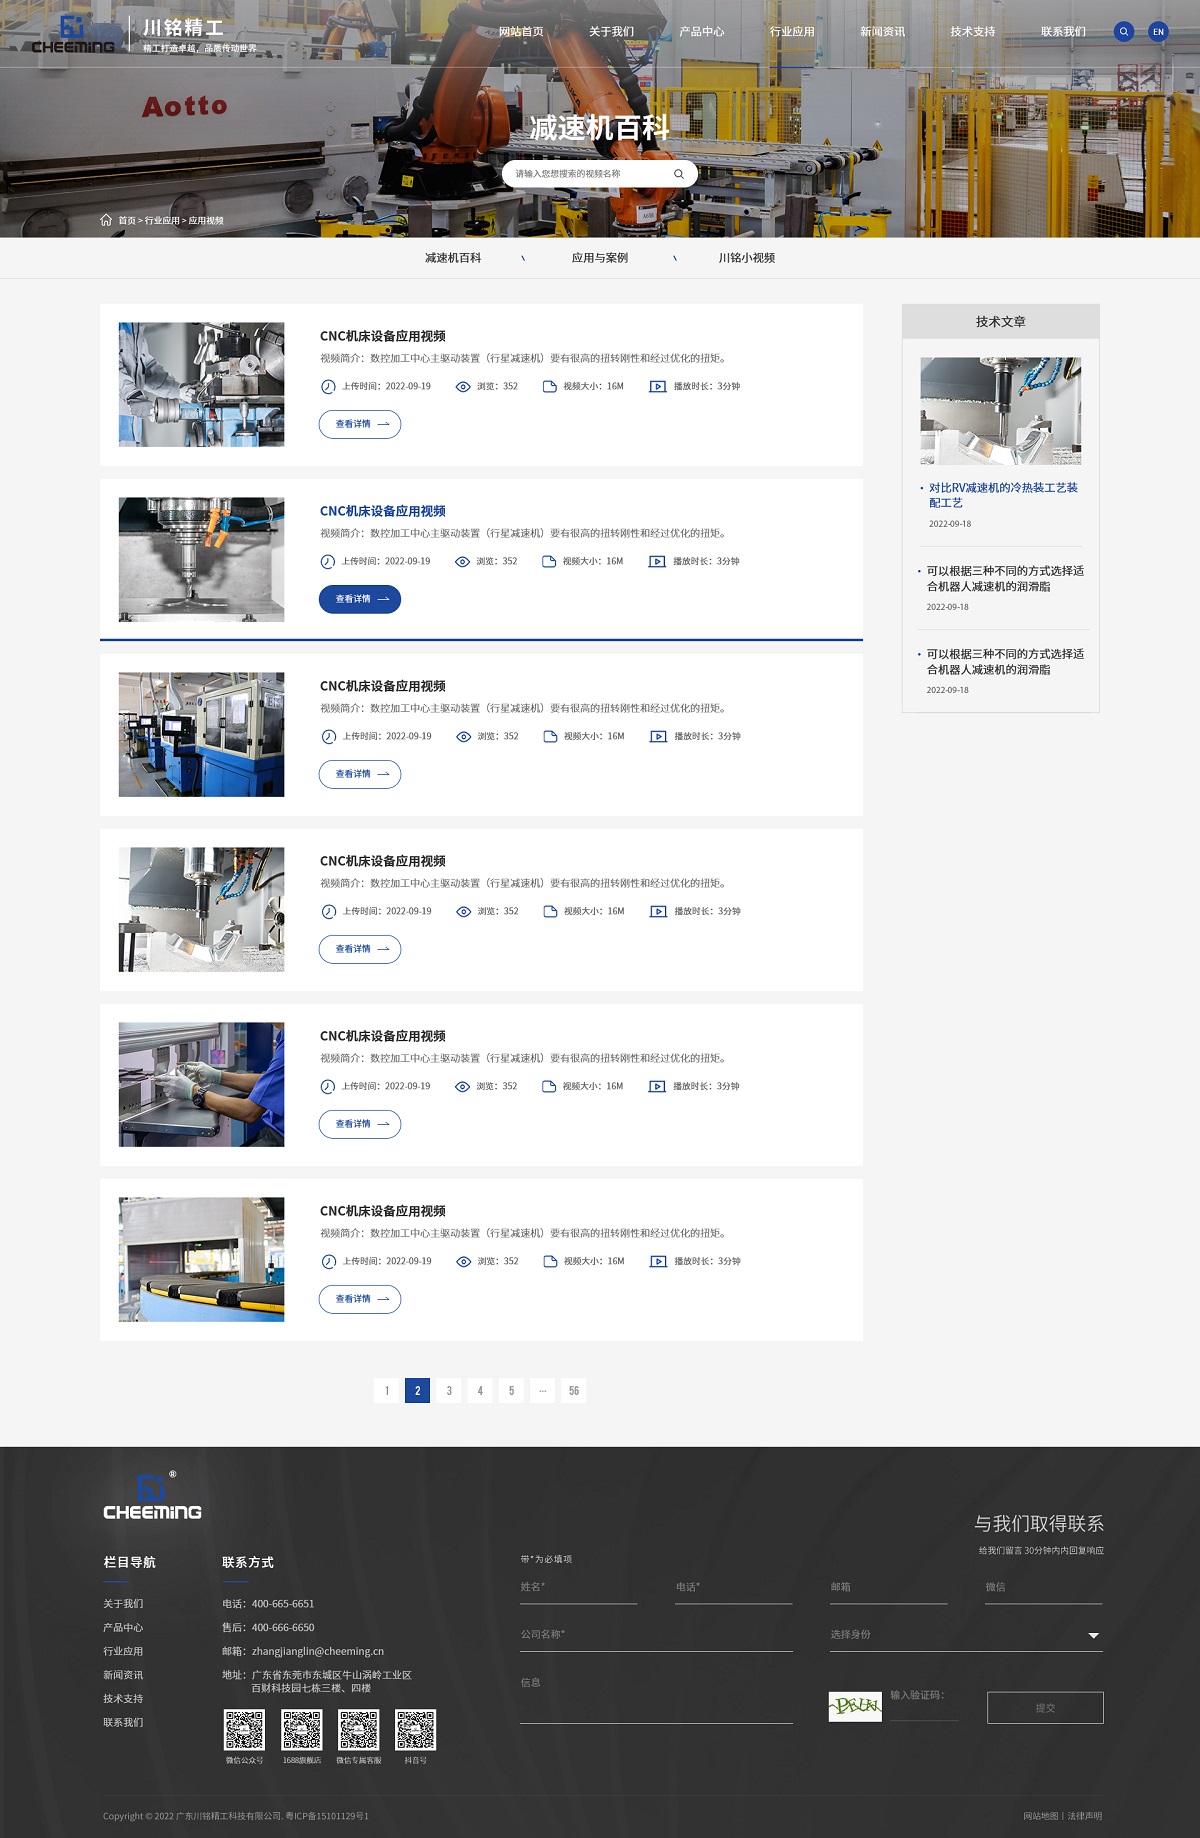
Task: Click 行业应用 in the breadcrumb trail
Action: click(x=162, y=221)
